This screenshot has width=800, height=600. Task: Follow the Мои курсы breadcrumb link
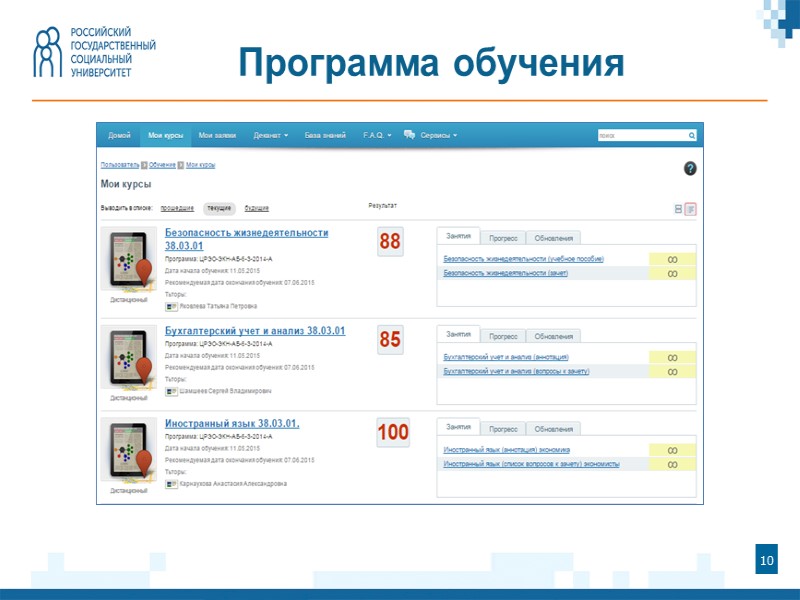201,165
